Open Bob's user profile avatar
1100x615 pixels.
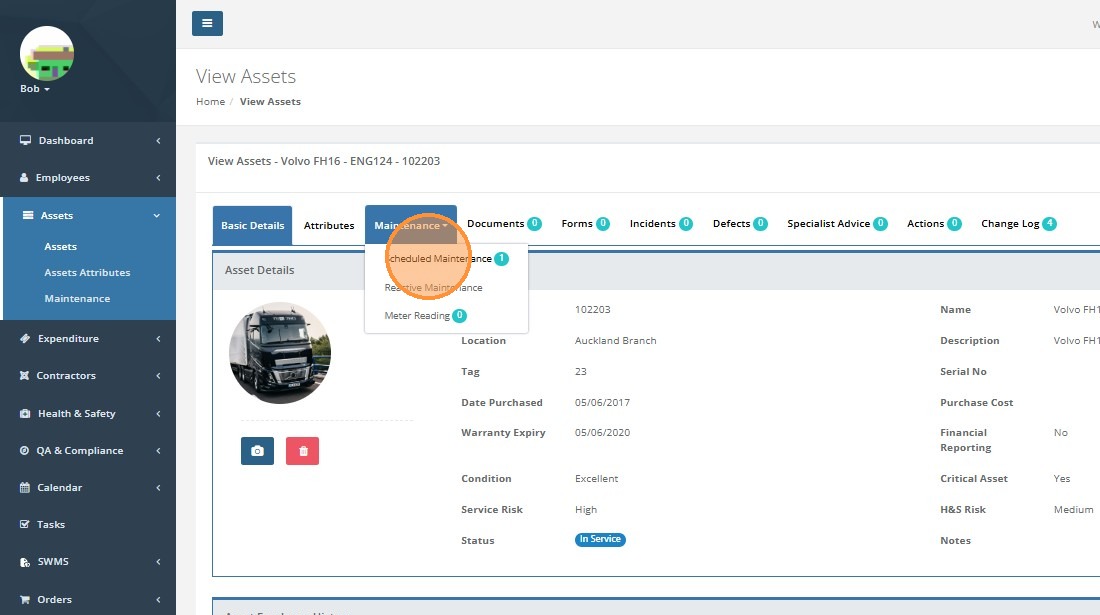click(x=47, y=53)
